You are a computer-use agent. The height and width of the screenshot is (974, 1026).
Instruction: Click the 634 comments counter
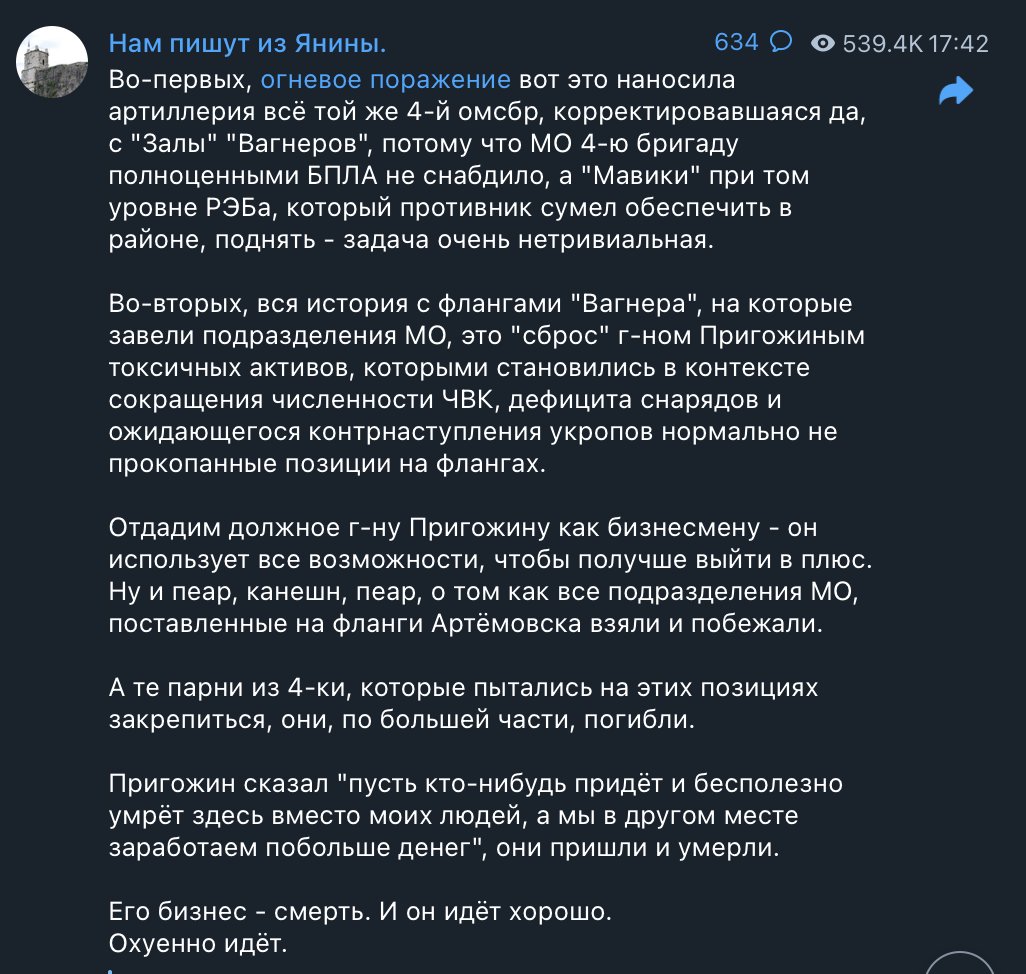[735, 41]
